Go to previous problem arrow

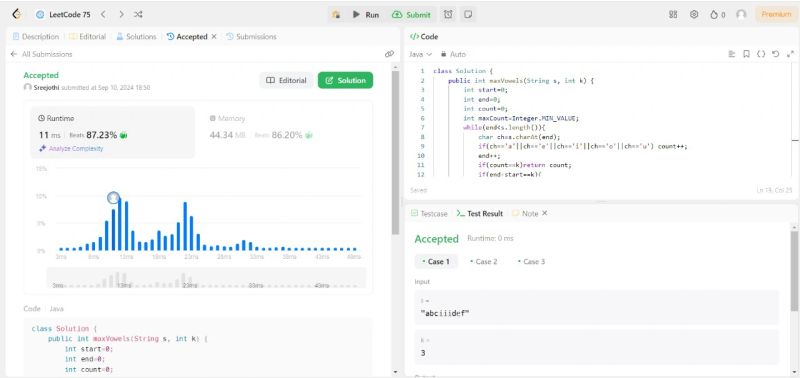(103, 15)
